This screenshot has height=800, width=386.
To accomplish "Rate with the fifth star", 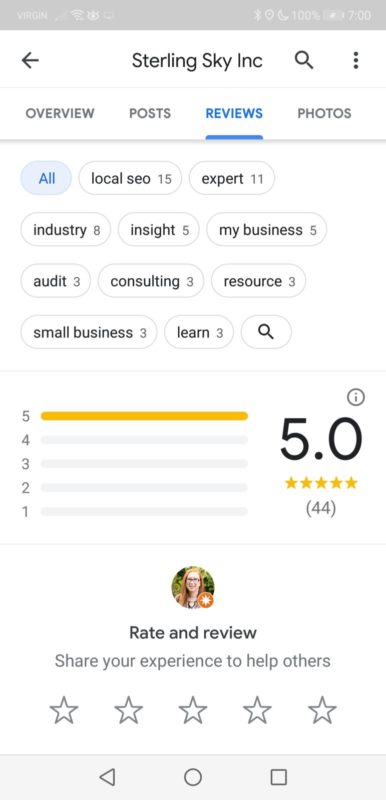I will [x=322, y=711].
